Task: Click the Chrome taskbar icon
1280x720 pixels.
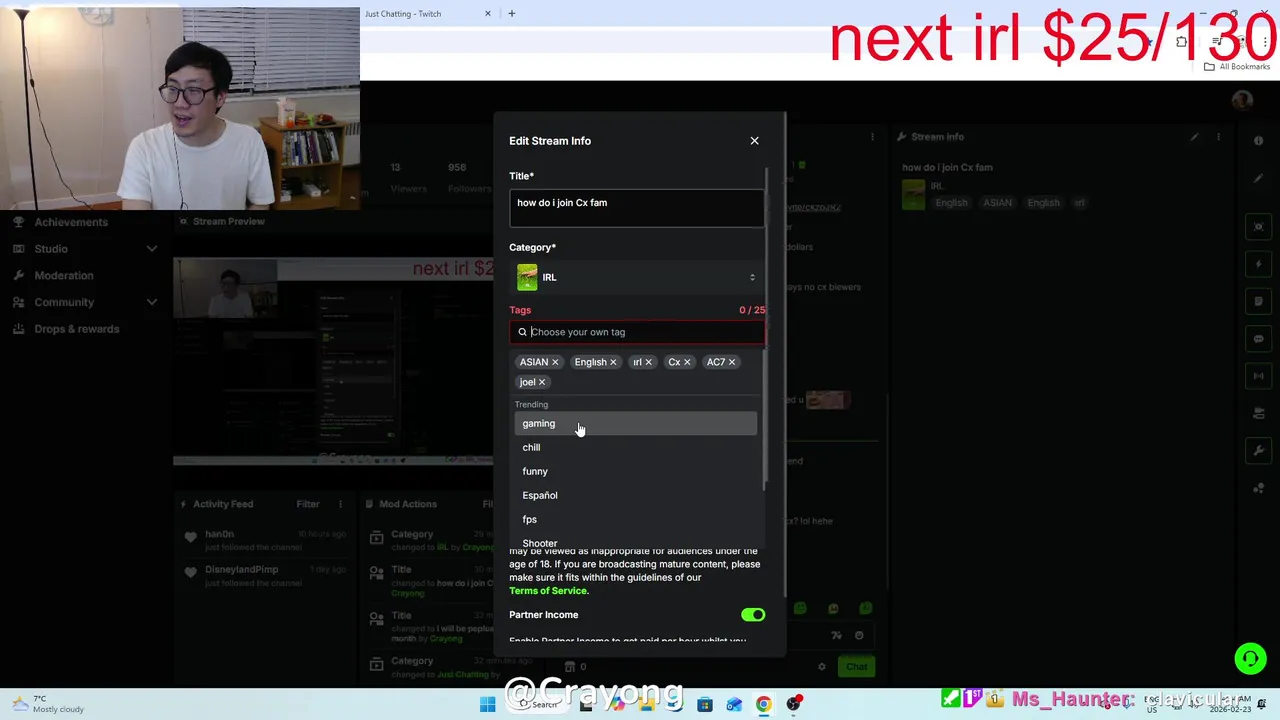Action: [763, 704]
